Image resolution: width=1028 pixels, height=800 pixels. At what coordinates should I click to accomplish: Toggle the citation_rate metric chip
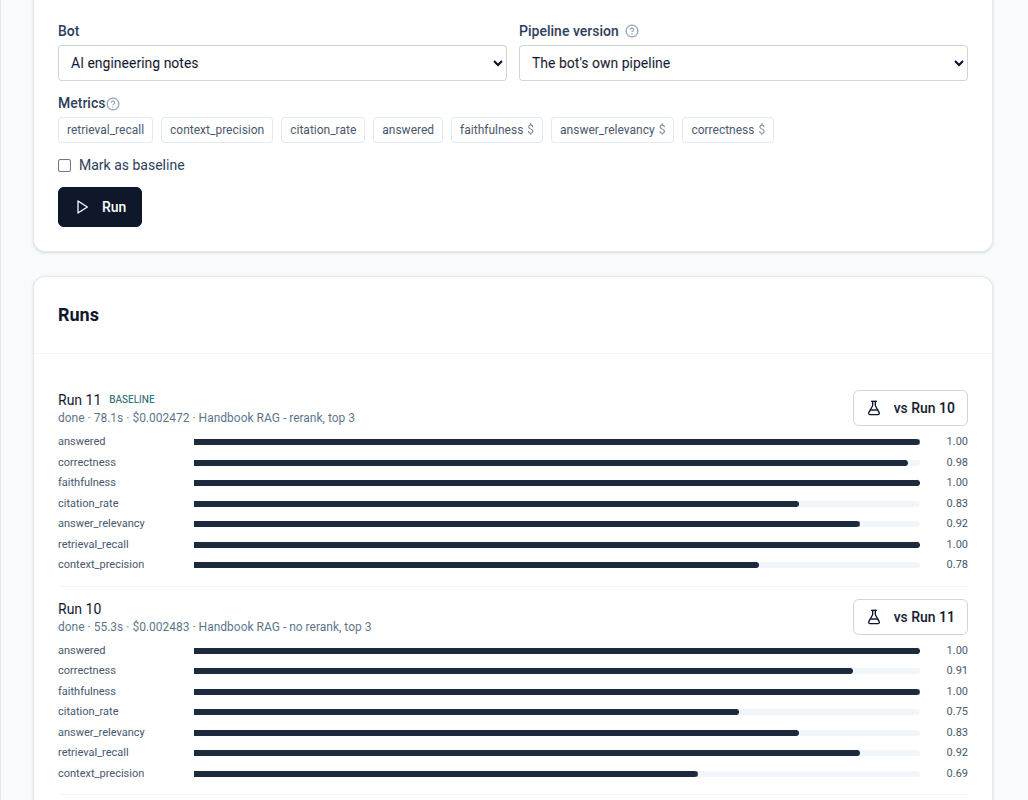323,130
